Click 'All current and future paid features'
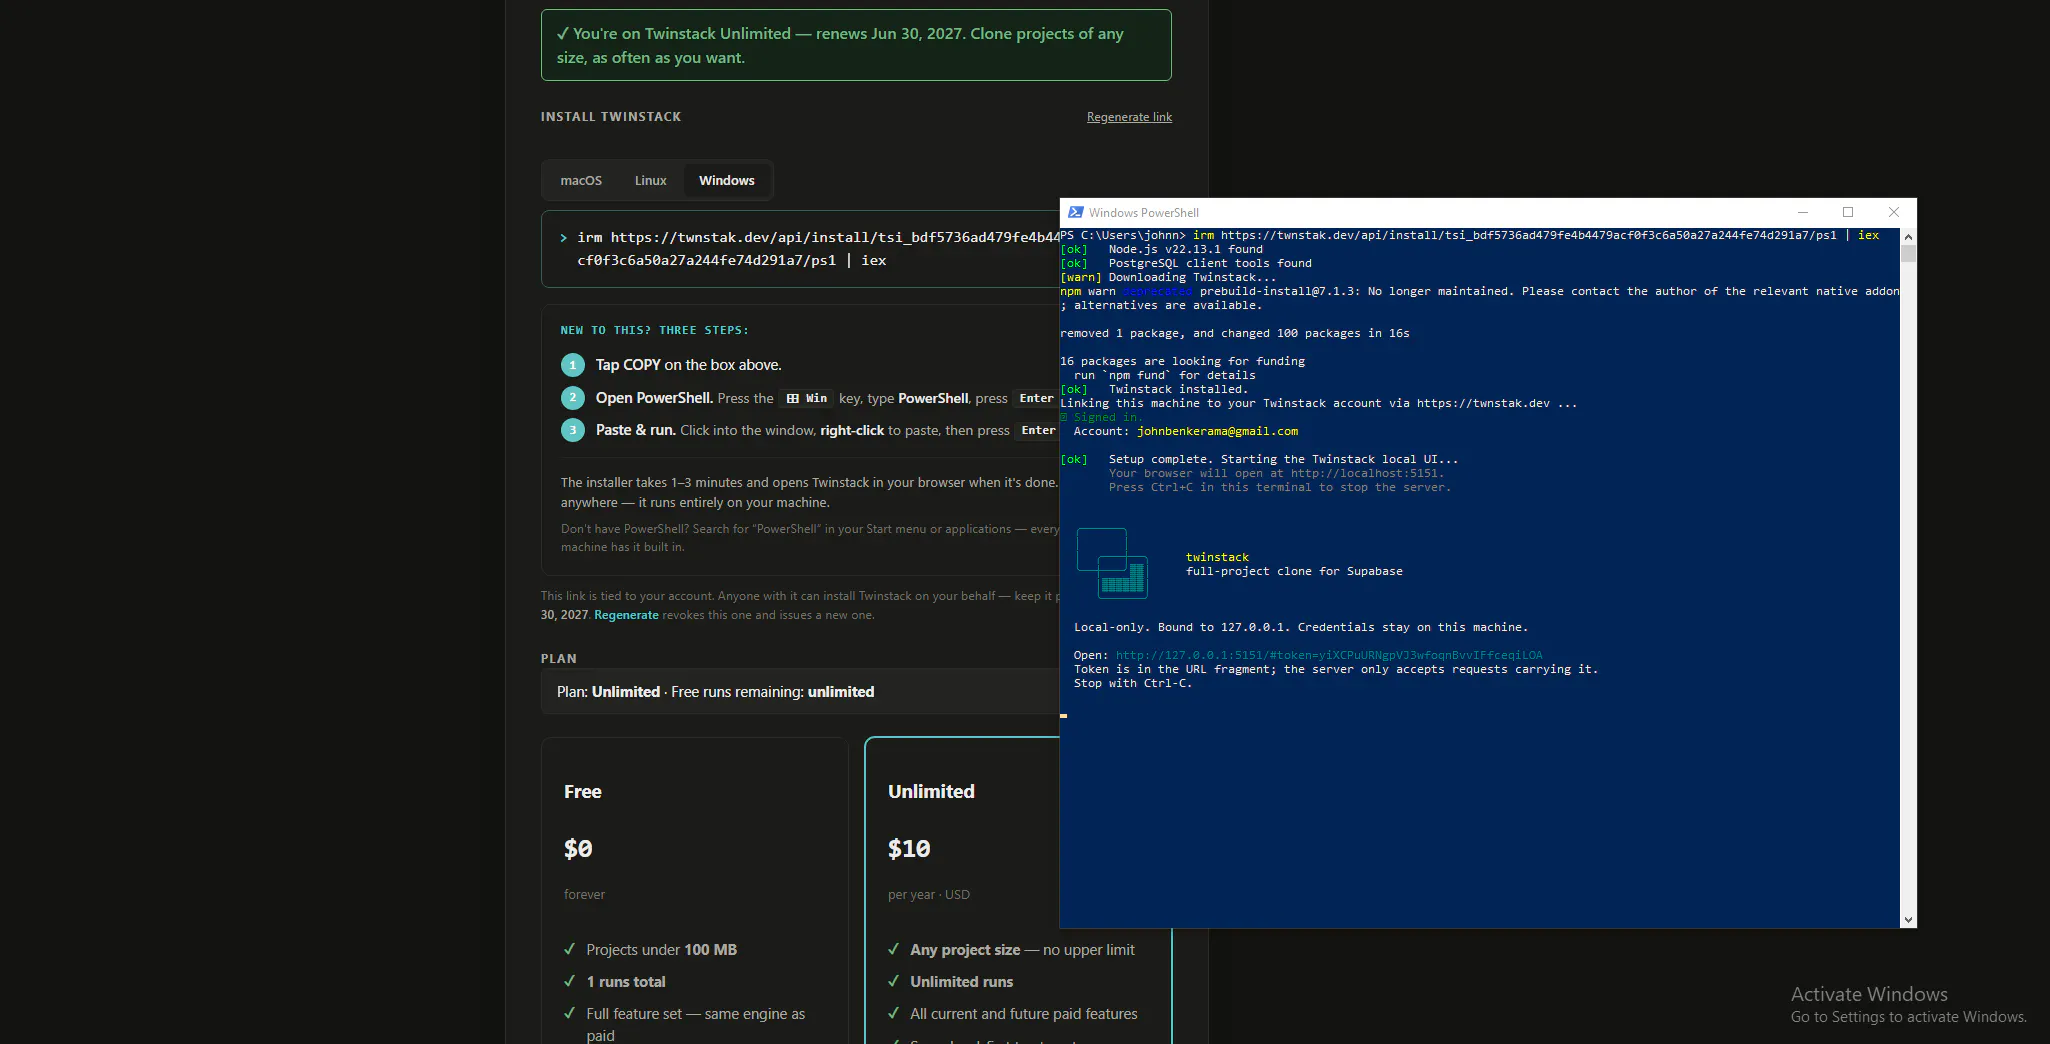2050x1044 pixels. click(x=1024, y=1014)
